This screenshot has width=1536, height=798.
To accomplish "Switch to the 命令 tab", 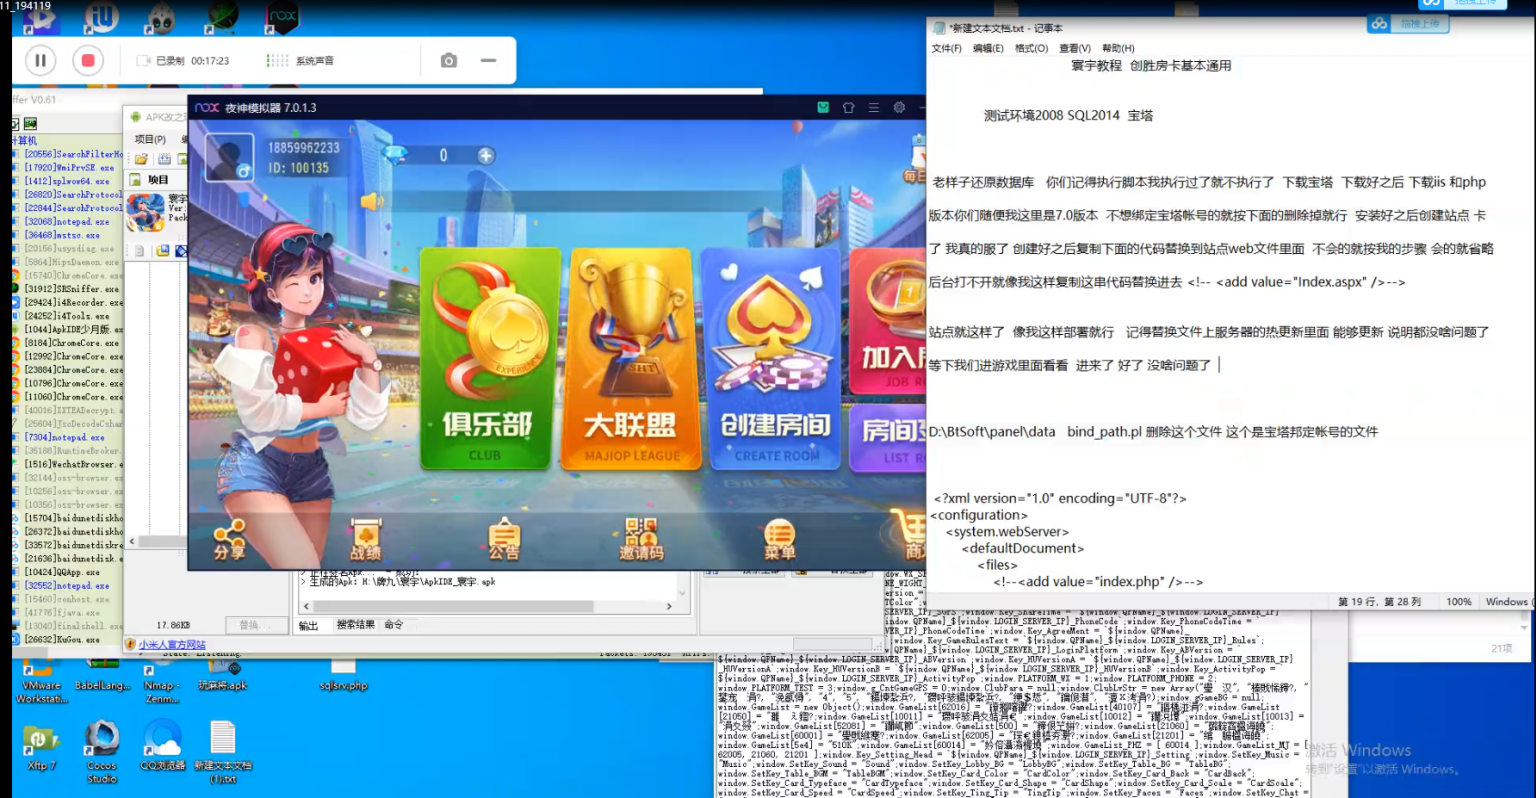I will tap(394, 625).
